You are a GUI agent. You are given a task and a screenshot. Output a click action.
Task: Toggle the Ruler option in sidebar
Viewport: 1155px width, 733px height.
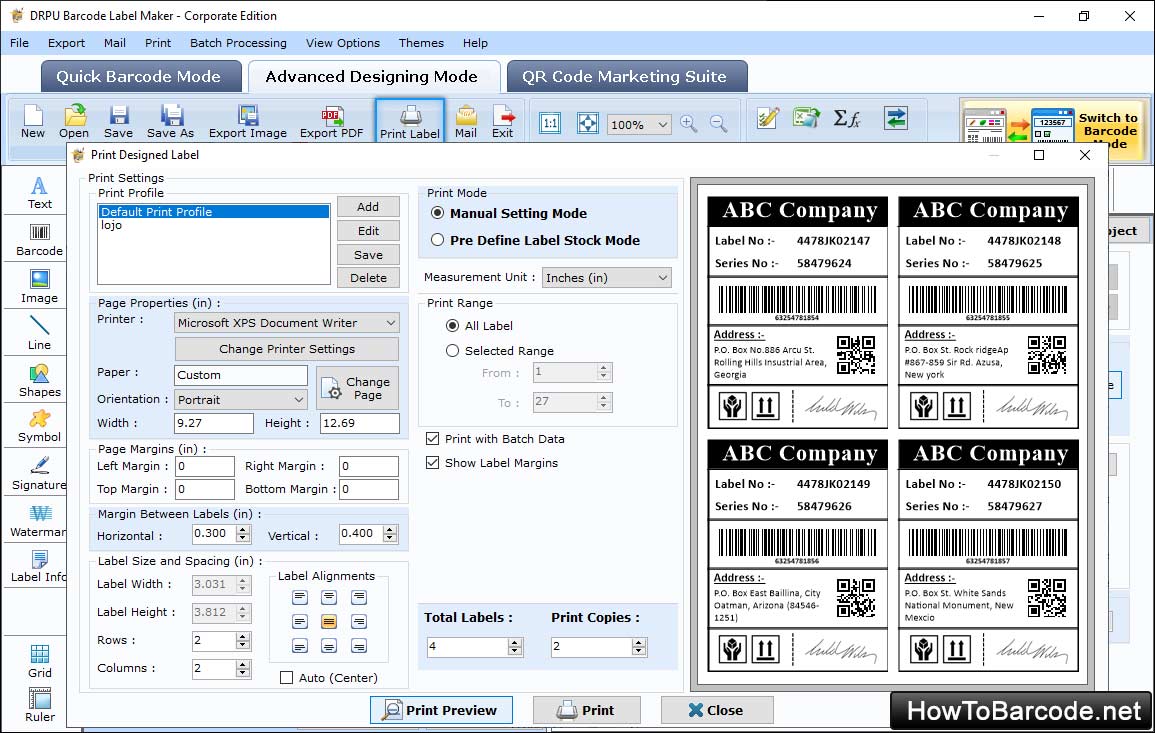(39, 705)
